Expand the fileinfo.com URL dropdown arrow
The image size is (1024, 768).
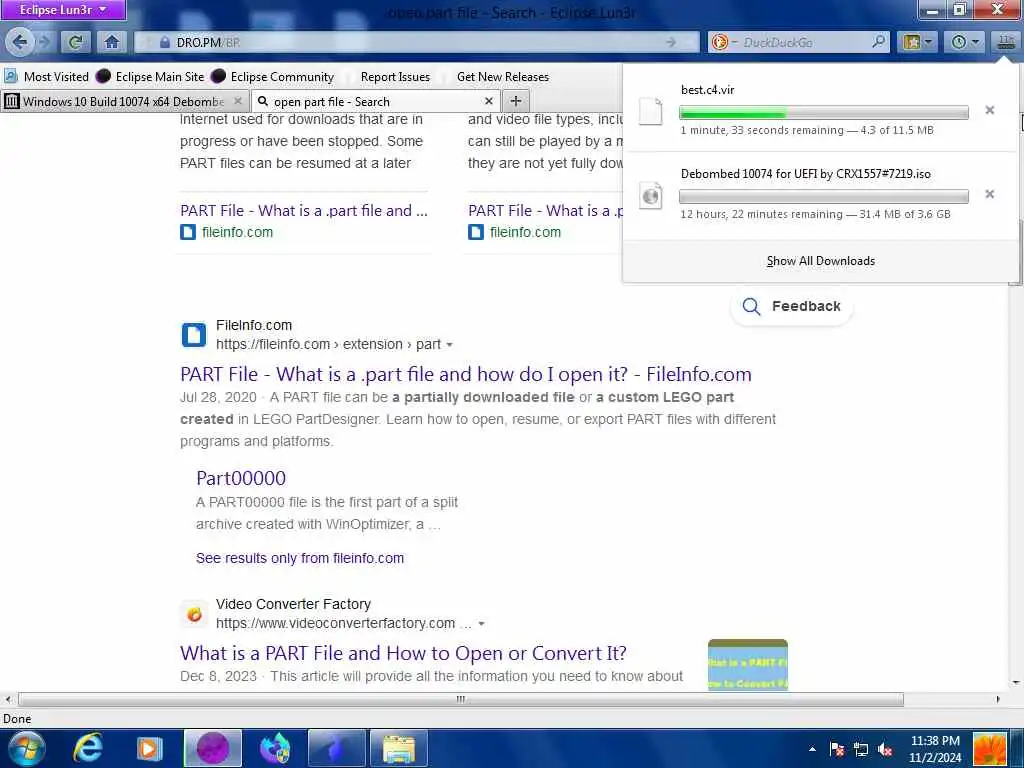[449, 345]
